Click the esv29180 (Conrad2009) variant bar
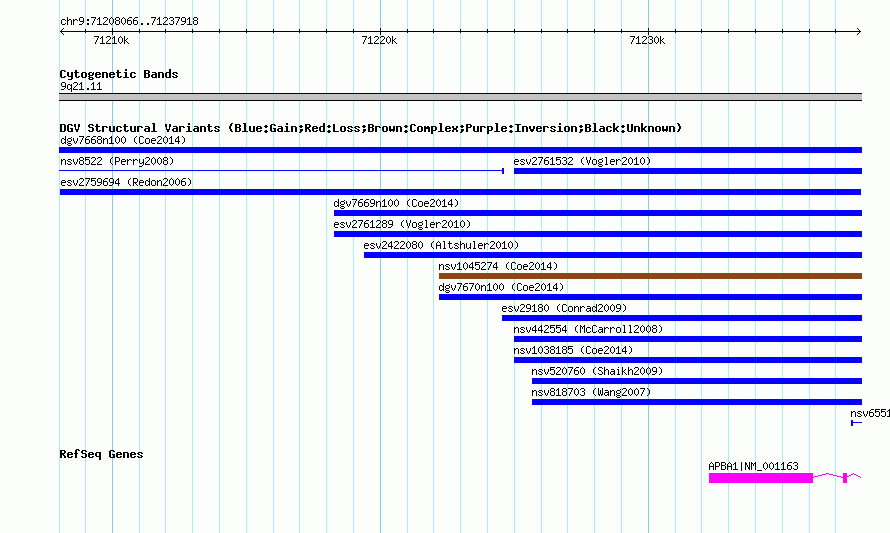Viewport: 890px width, 533px height. (x=682, y=318)
